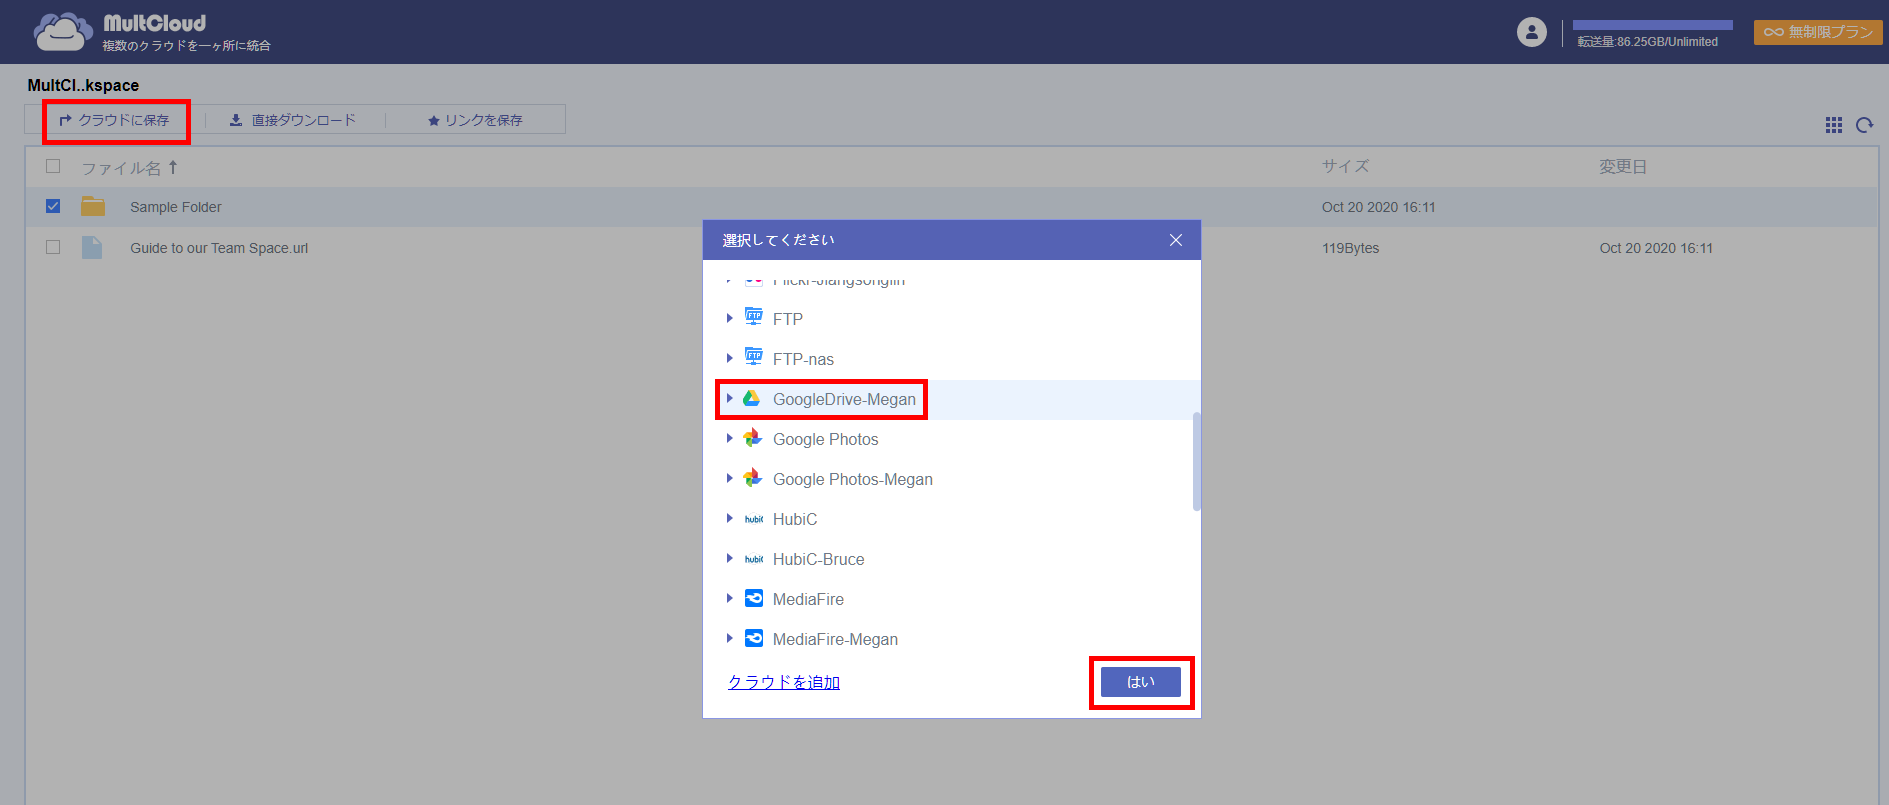Open the クラウドを追加 link
The height and width of the screenshot is (805, 1889).
(x=784, y=682)
